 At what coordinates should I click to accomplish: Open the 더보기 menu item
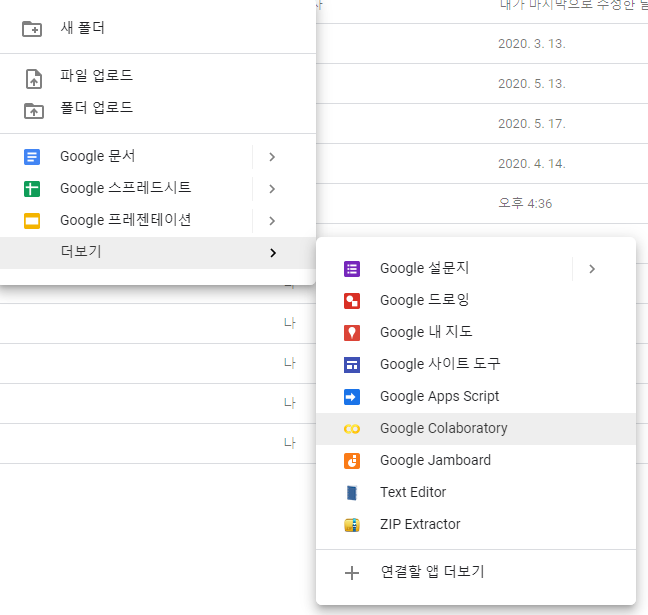(158, 253)
